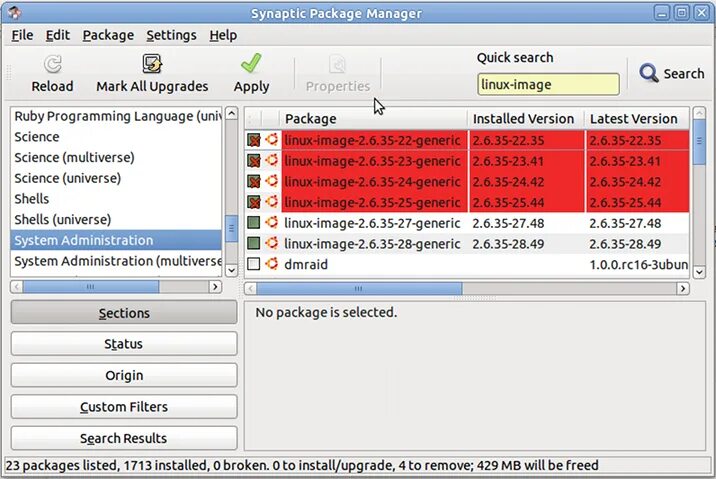Select the Shells section
Image resolution: width=716 pixels, height=479 pixels.
click(x=116, y=199)
